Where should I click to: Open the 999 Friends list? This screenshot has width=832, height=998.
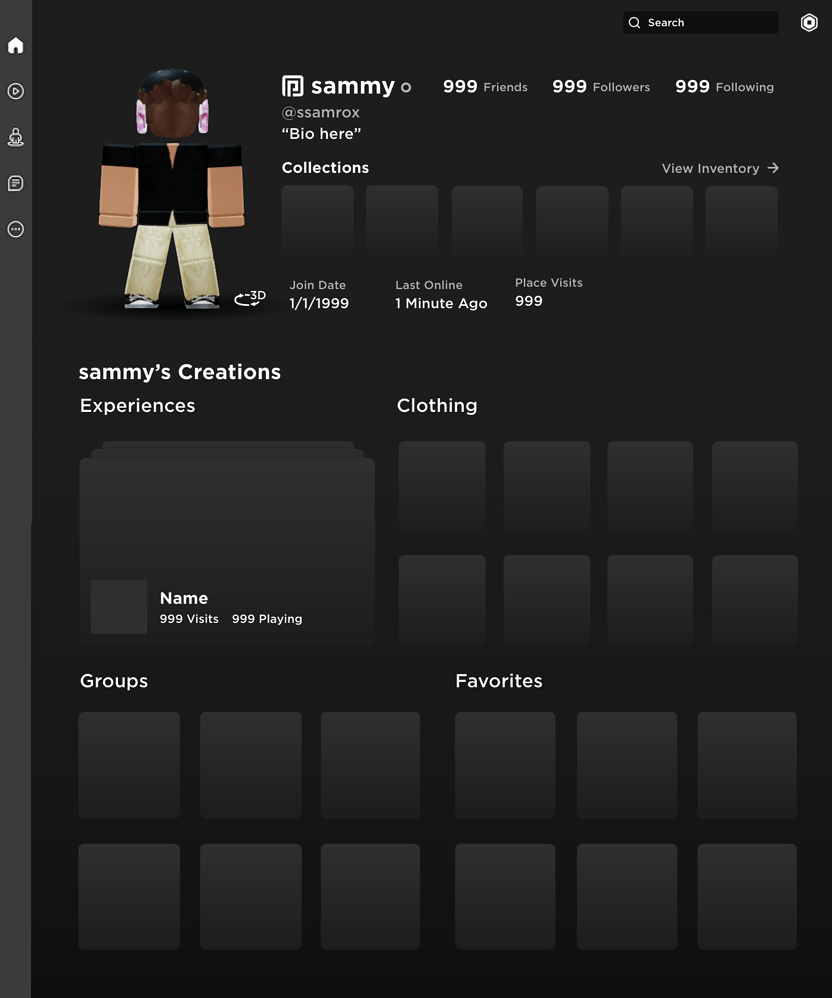click(x=485, y=87)
